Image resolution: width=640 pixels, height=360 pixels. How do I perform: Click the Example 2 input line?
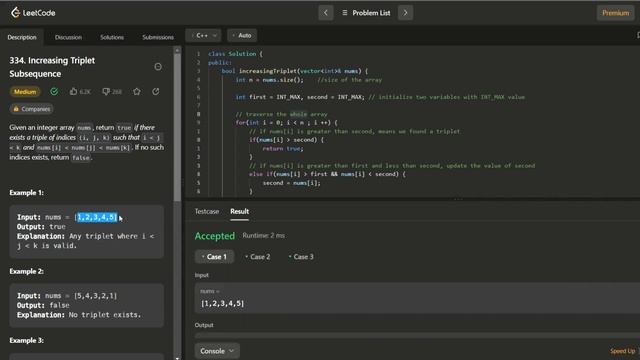67,296
